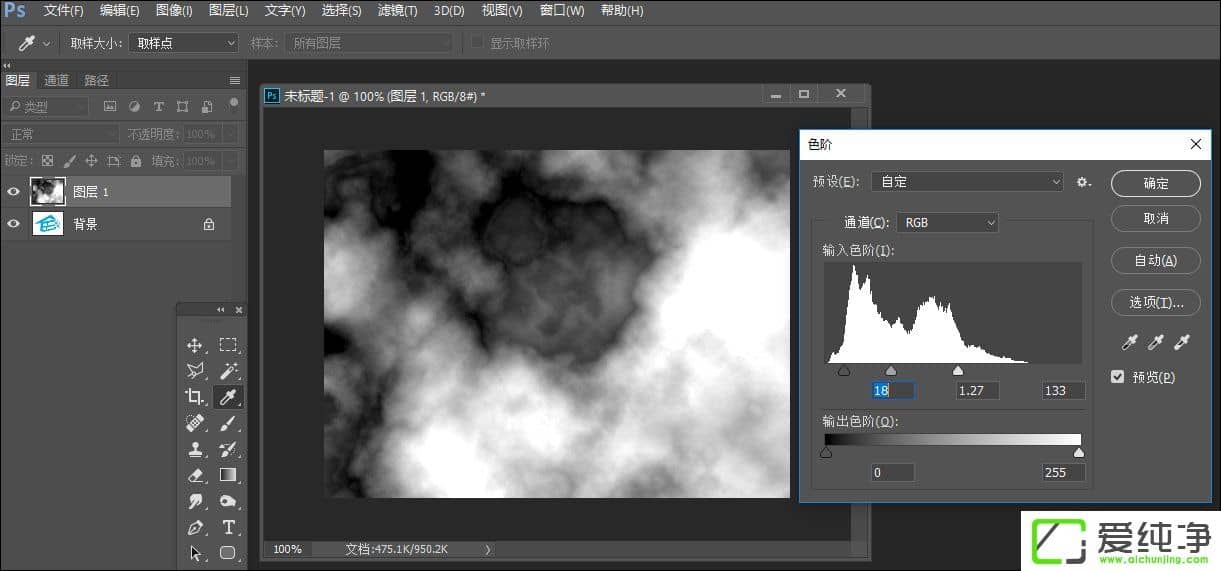Select the Pen tool

coord(195,527)
